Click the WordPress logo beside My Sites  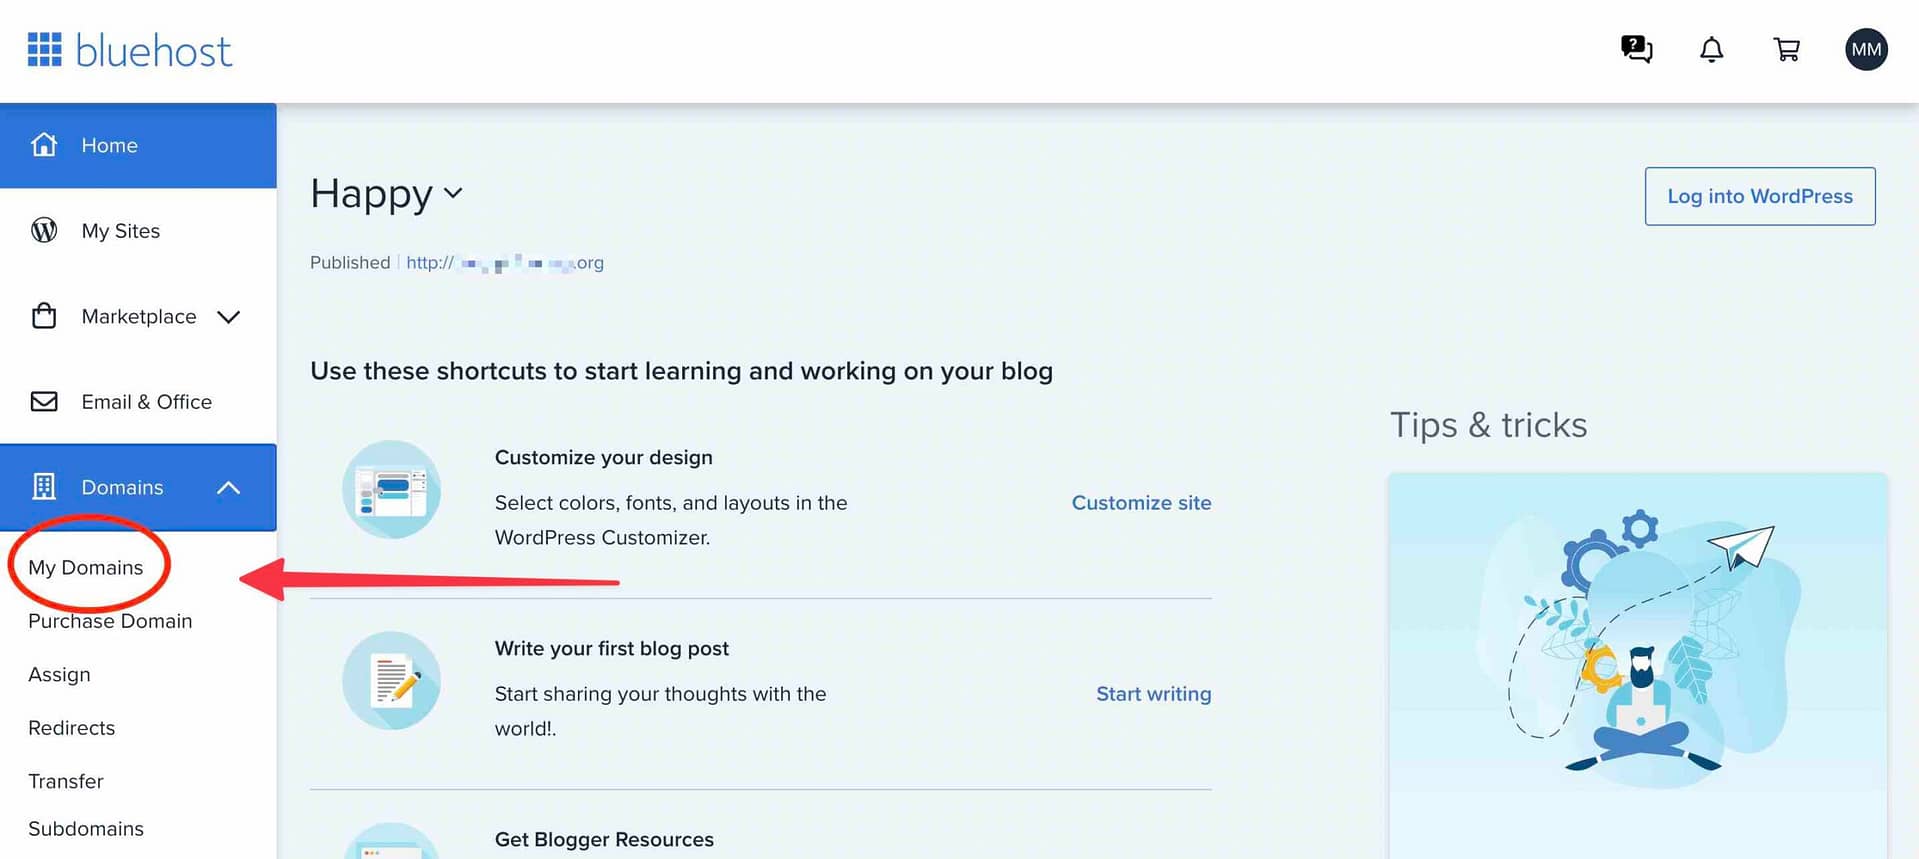[x=44, y=230]
